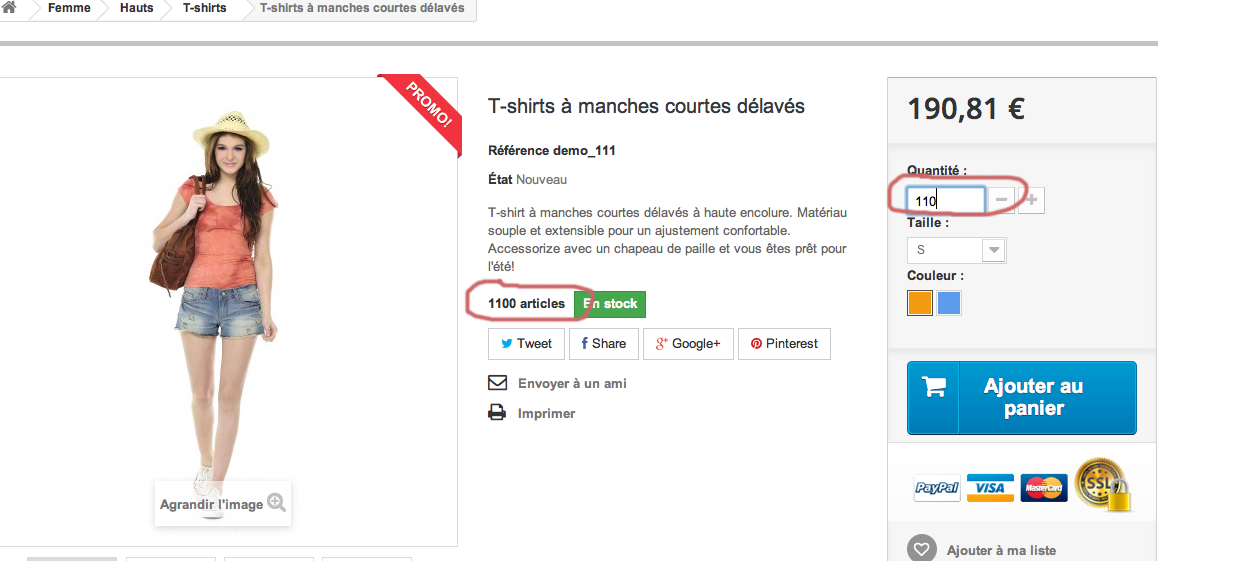Decrease quantity with minus button
The height and width of the screenshot is (561, 1252).
point(1002,201)
